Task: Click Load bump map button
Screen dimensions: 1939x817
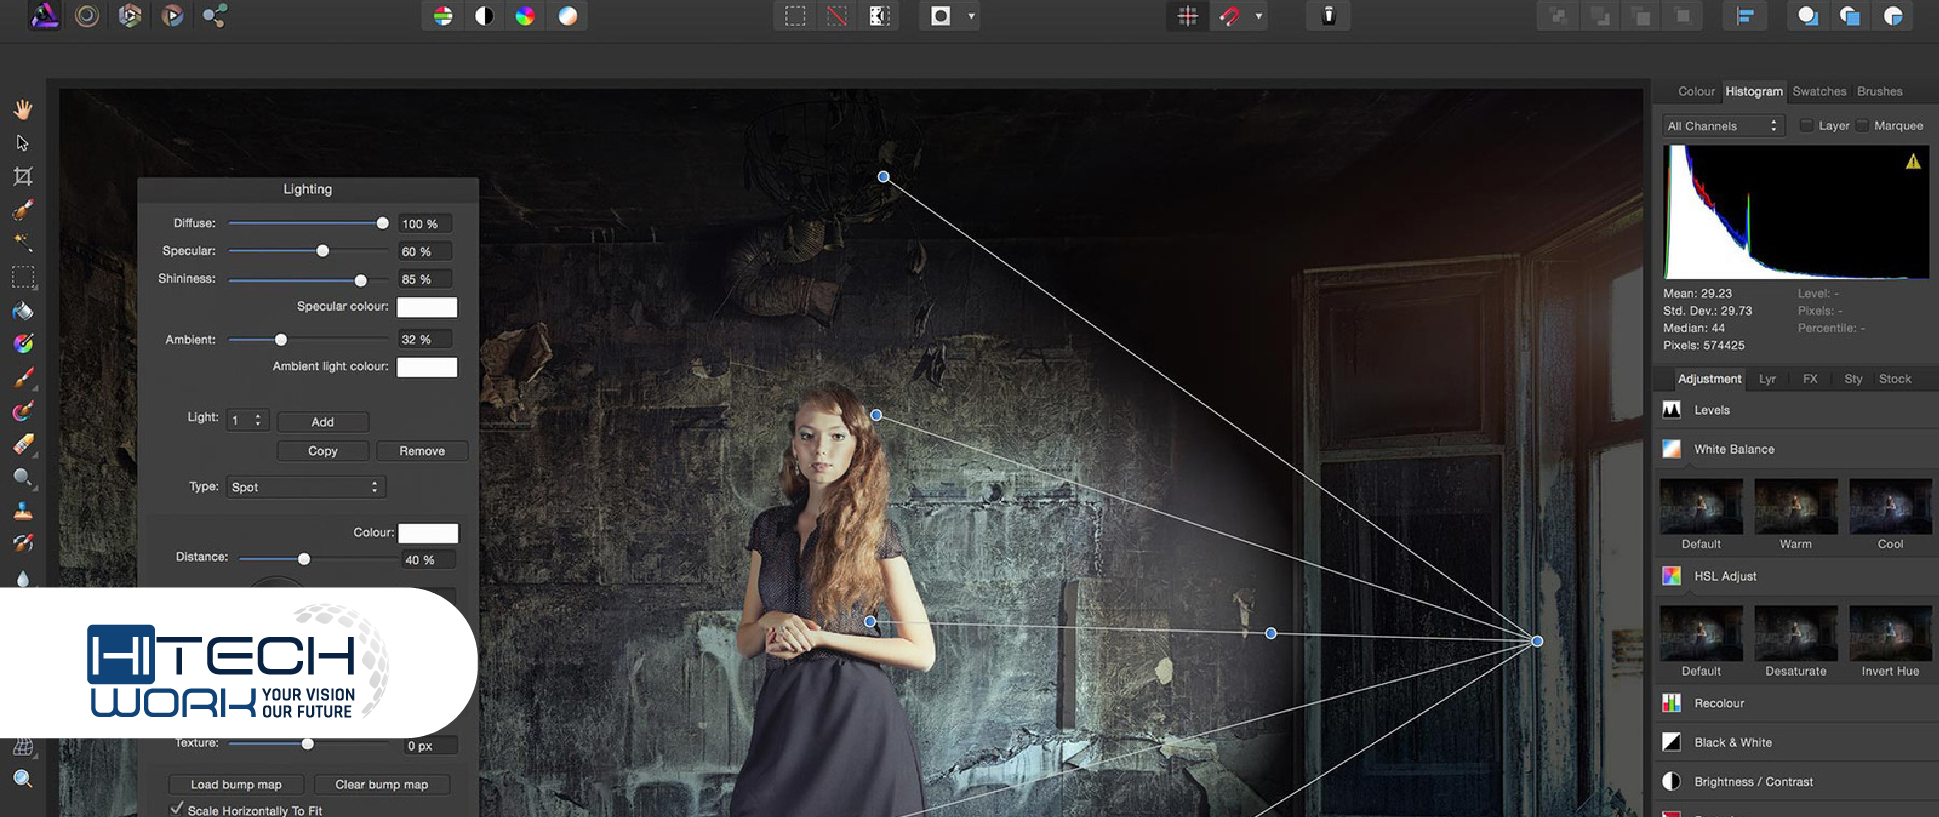Action: click(236, 785)
